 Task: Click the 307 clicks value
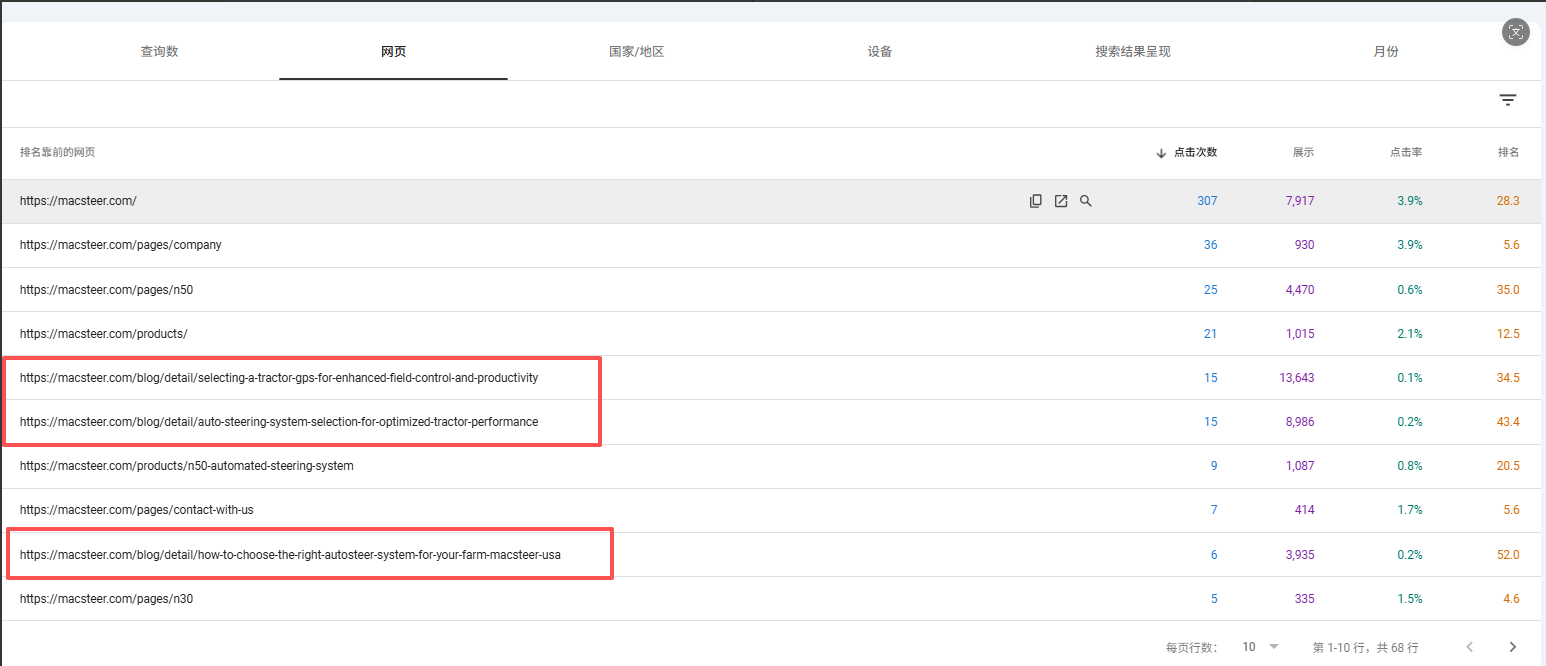(1207, 201)
